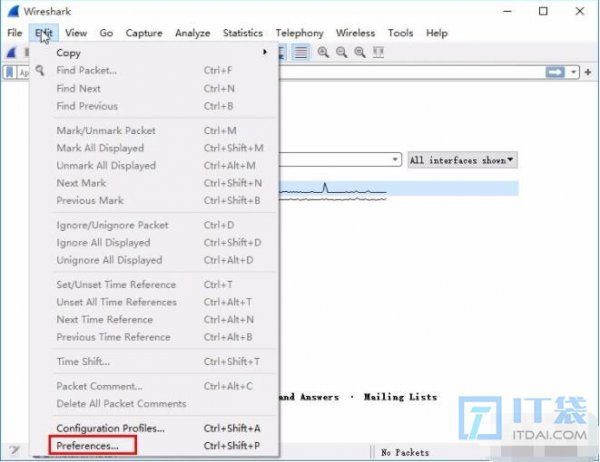Select Next Time Reference entry
Viewport: 600px width, 462px height.
tap(154, 320)
